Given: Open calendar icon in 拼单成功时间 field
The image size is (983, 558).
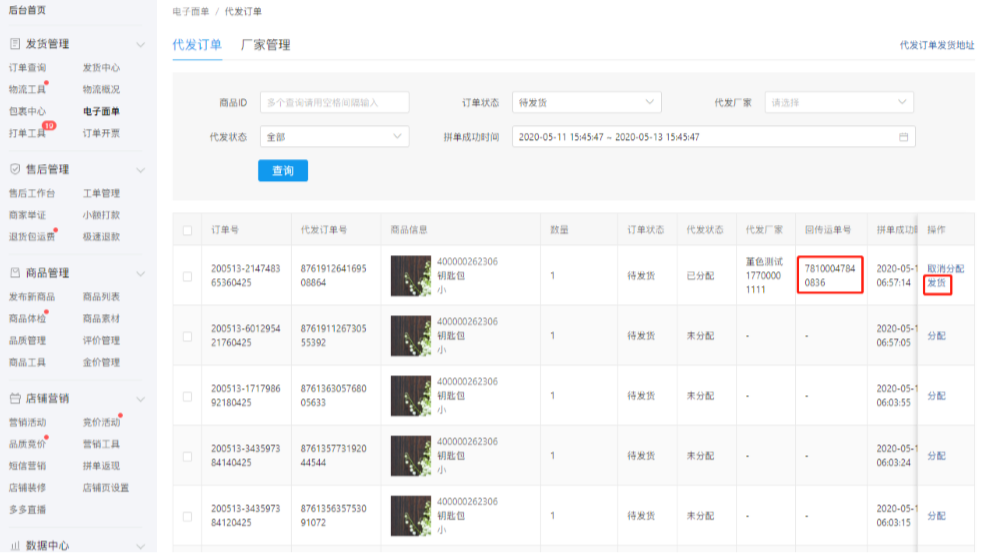Looking at the screenshot, I should click(x=903, y=137).
